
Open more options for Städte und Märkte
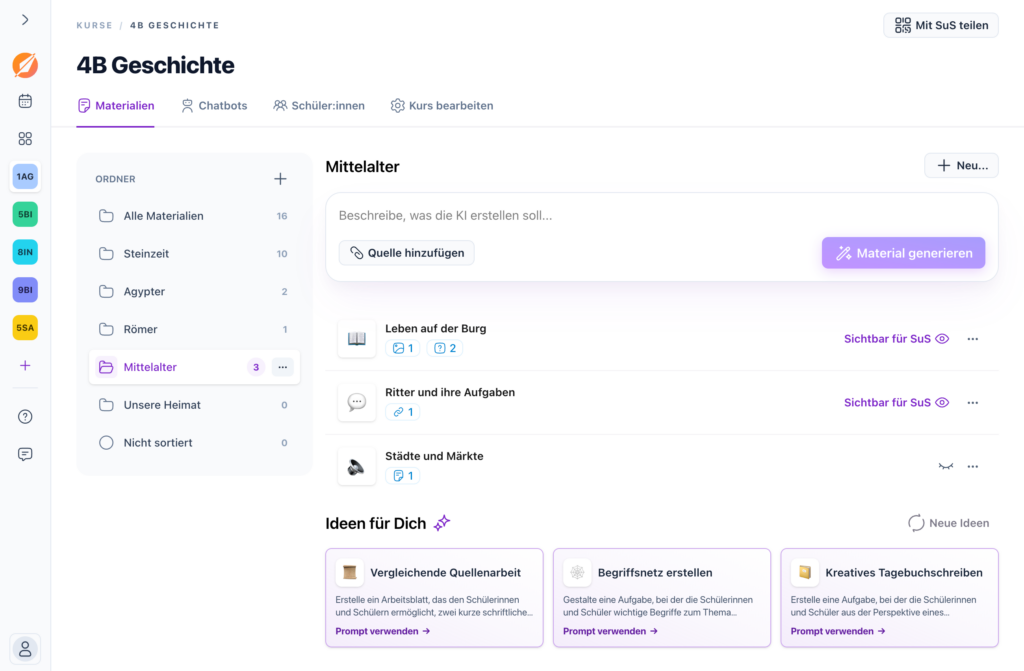[972, 466]
